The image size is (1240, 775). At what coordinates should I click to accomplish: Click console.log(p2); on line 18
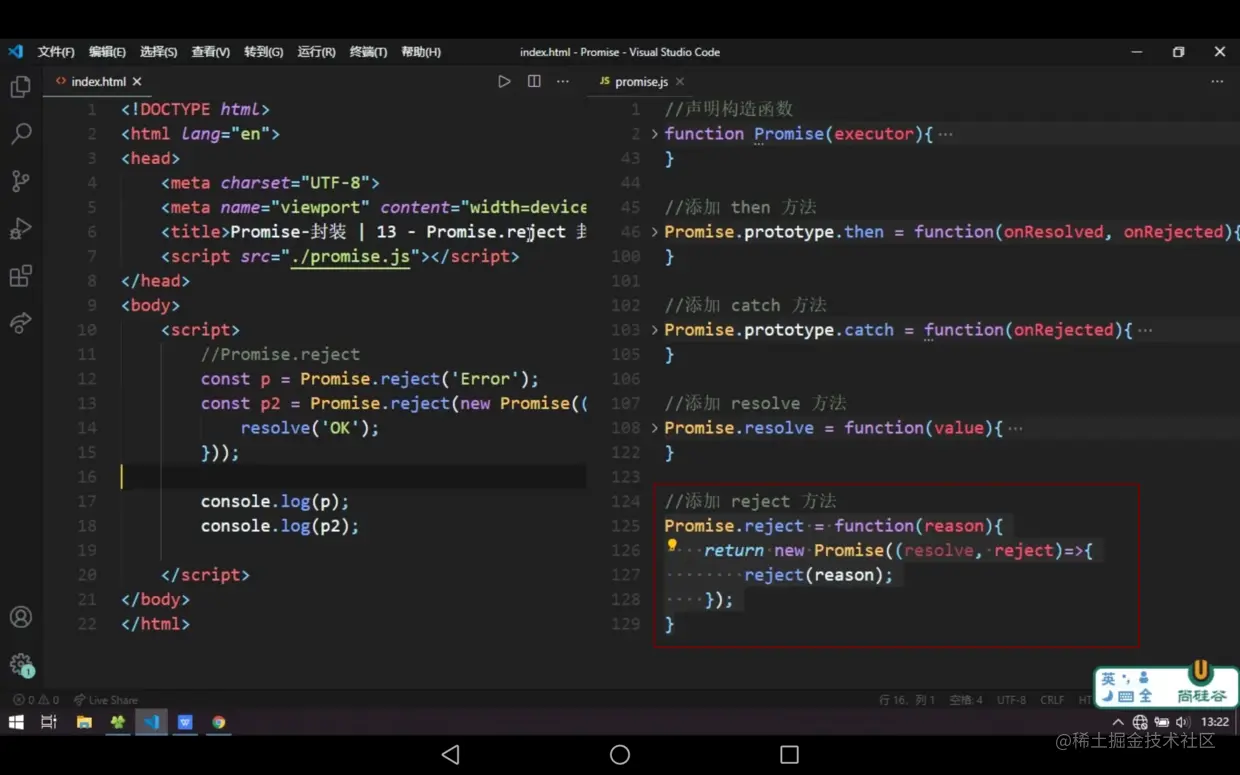279,526
